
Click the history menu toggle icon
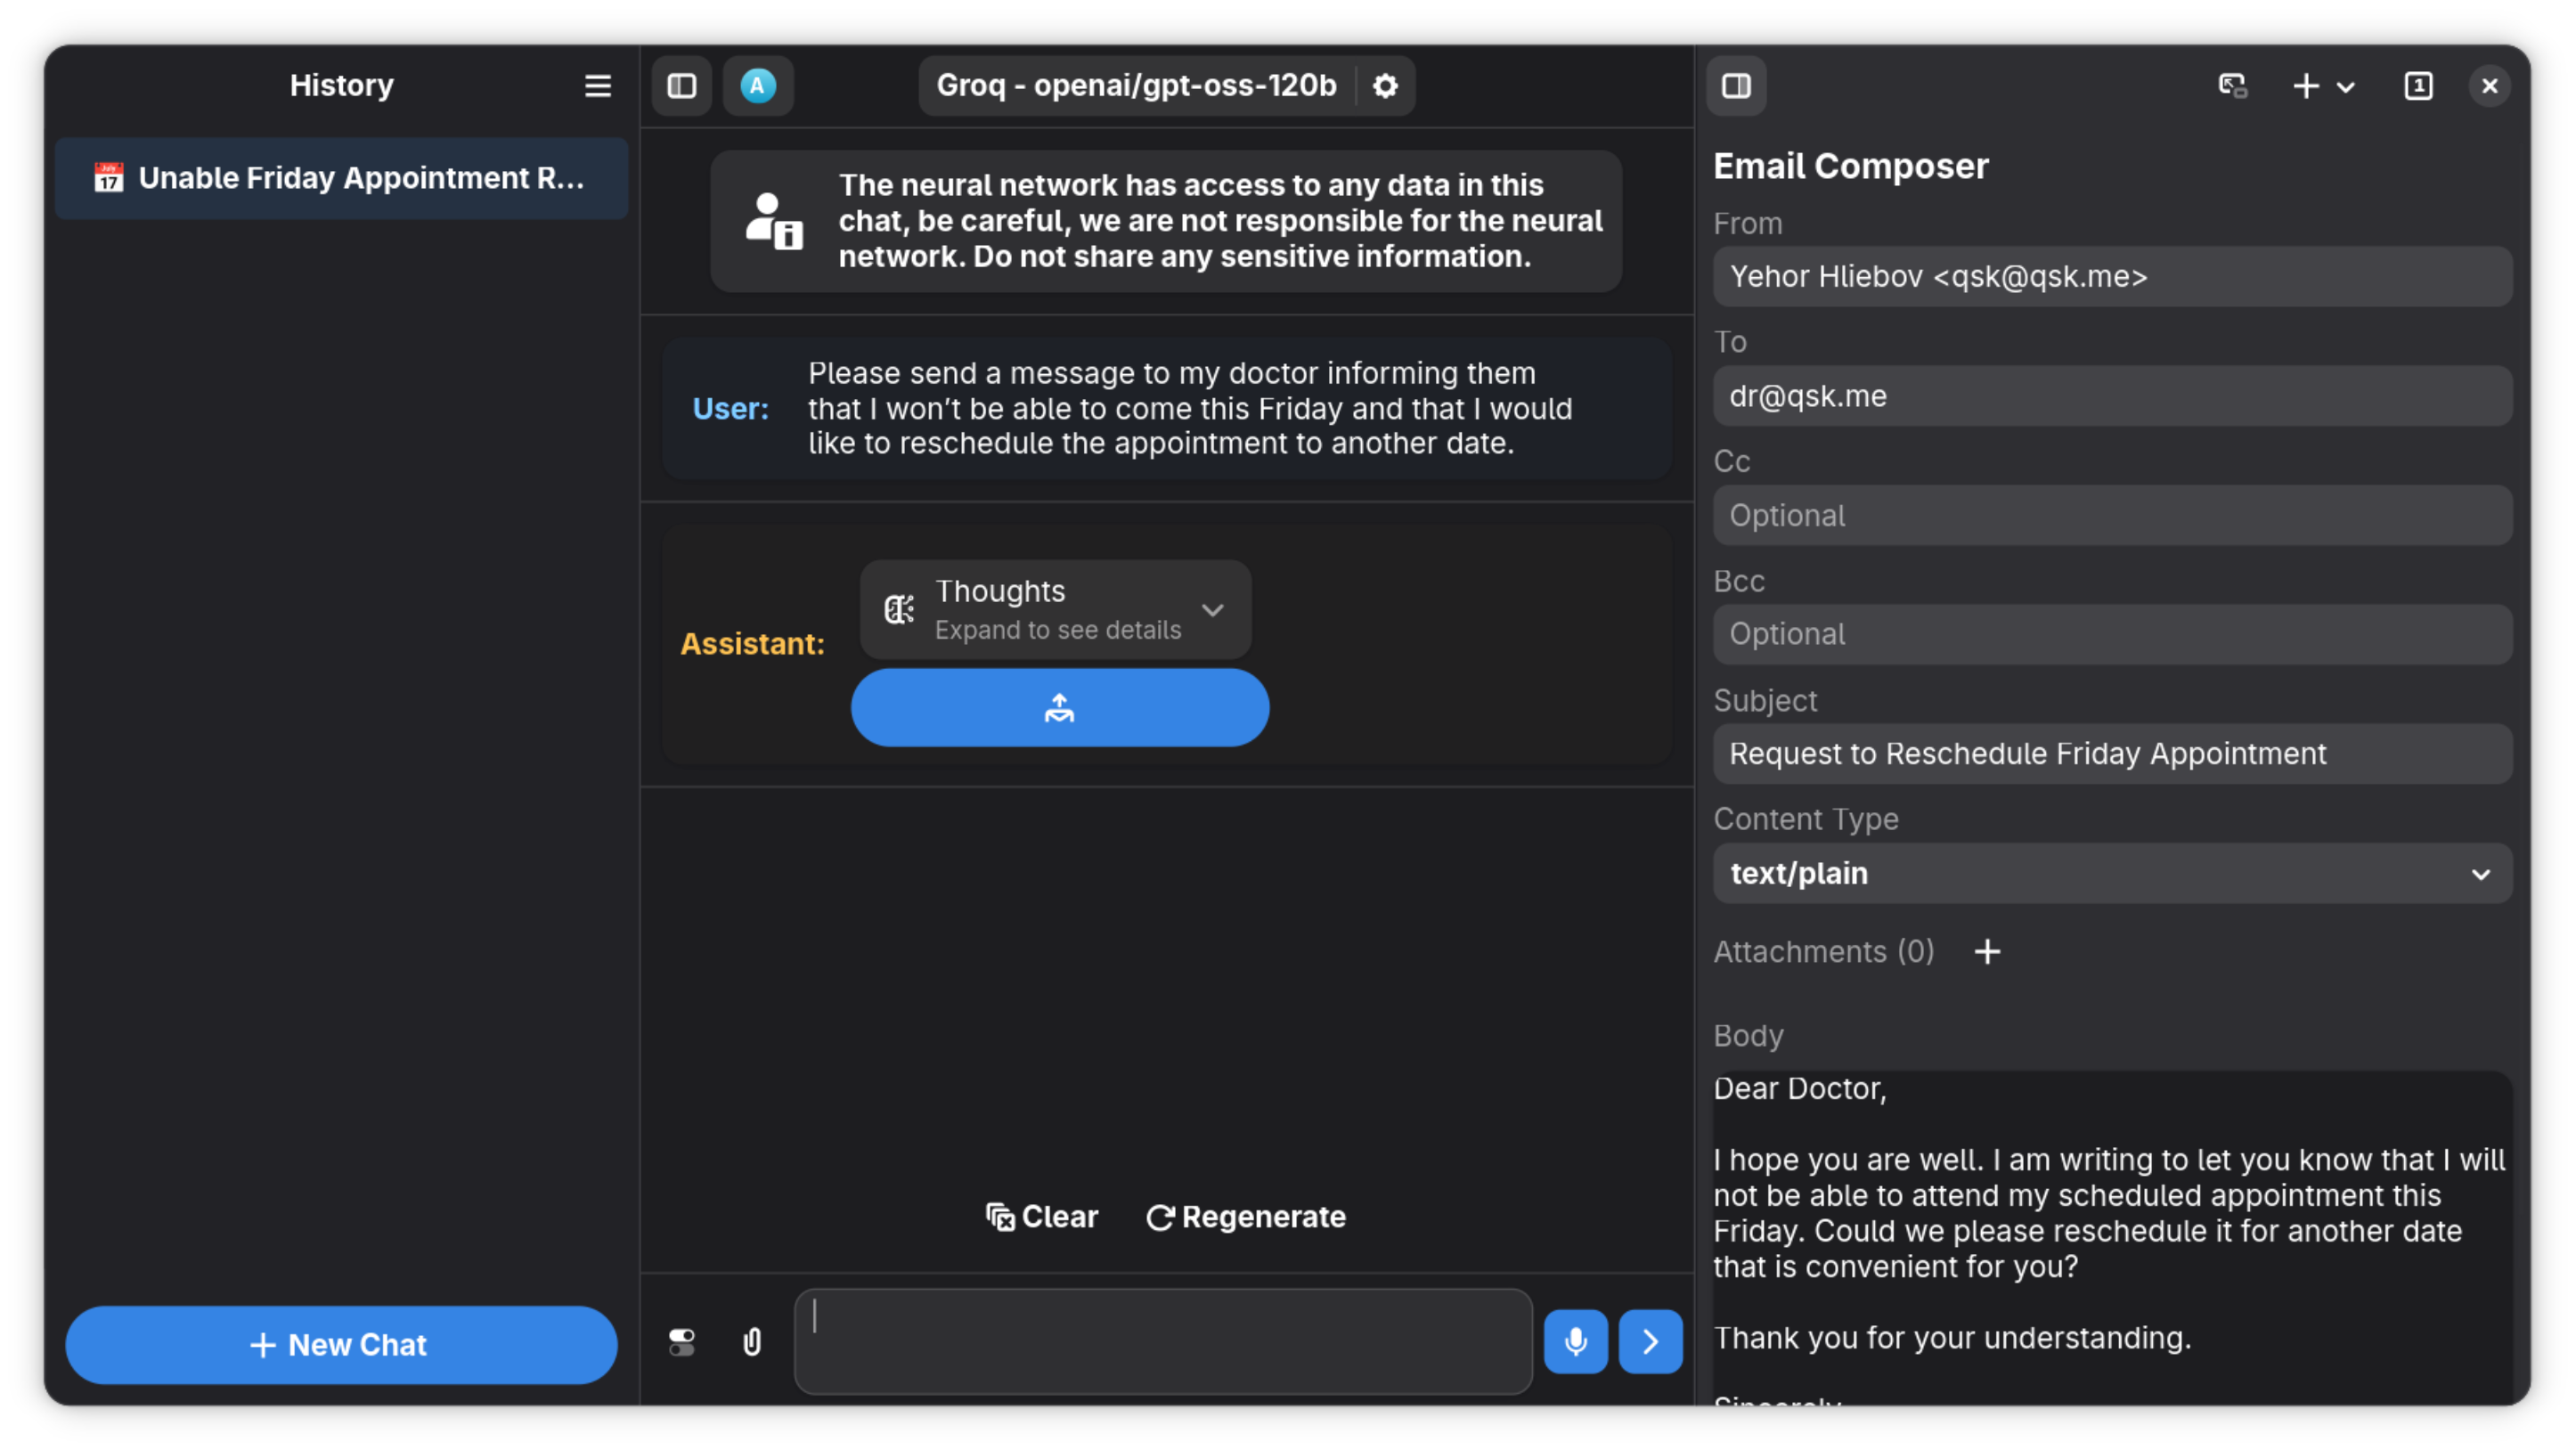click(x=596, y=86)
